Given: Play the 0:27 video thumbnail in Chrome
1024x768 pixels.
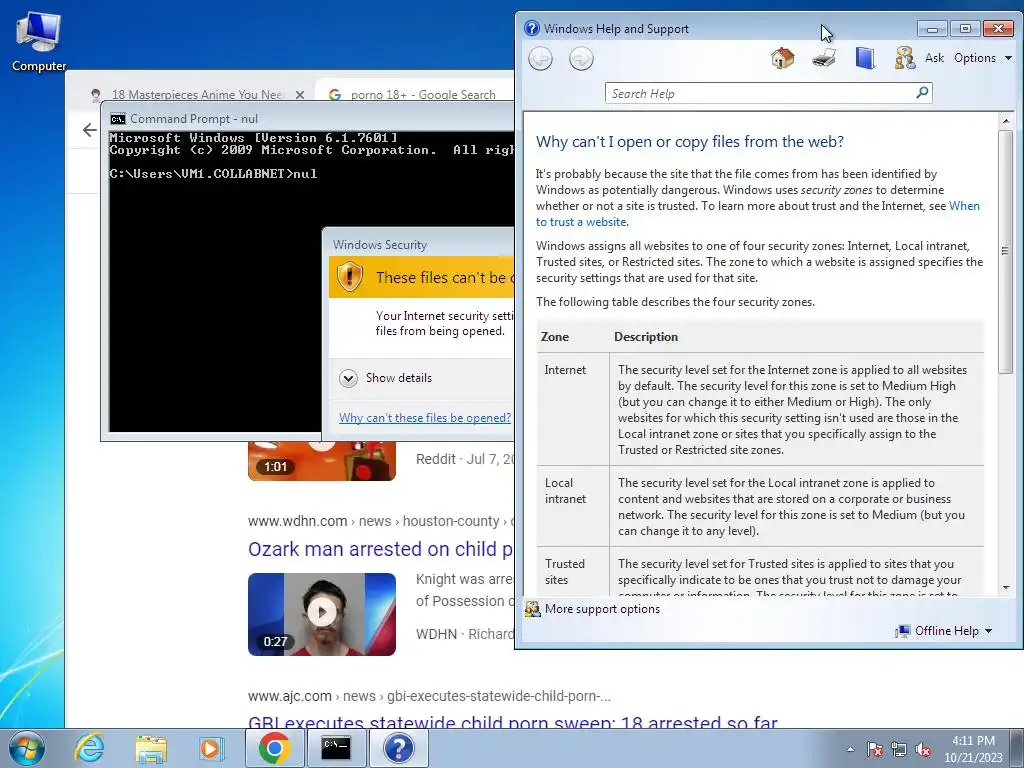Looking at the screenshot, I should (321, 614).
